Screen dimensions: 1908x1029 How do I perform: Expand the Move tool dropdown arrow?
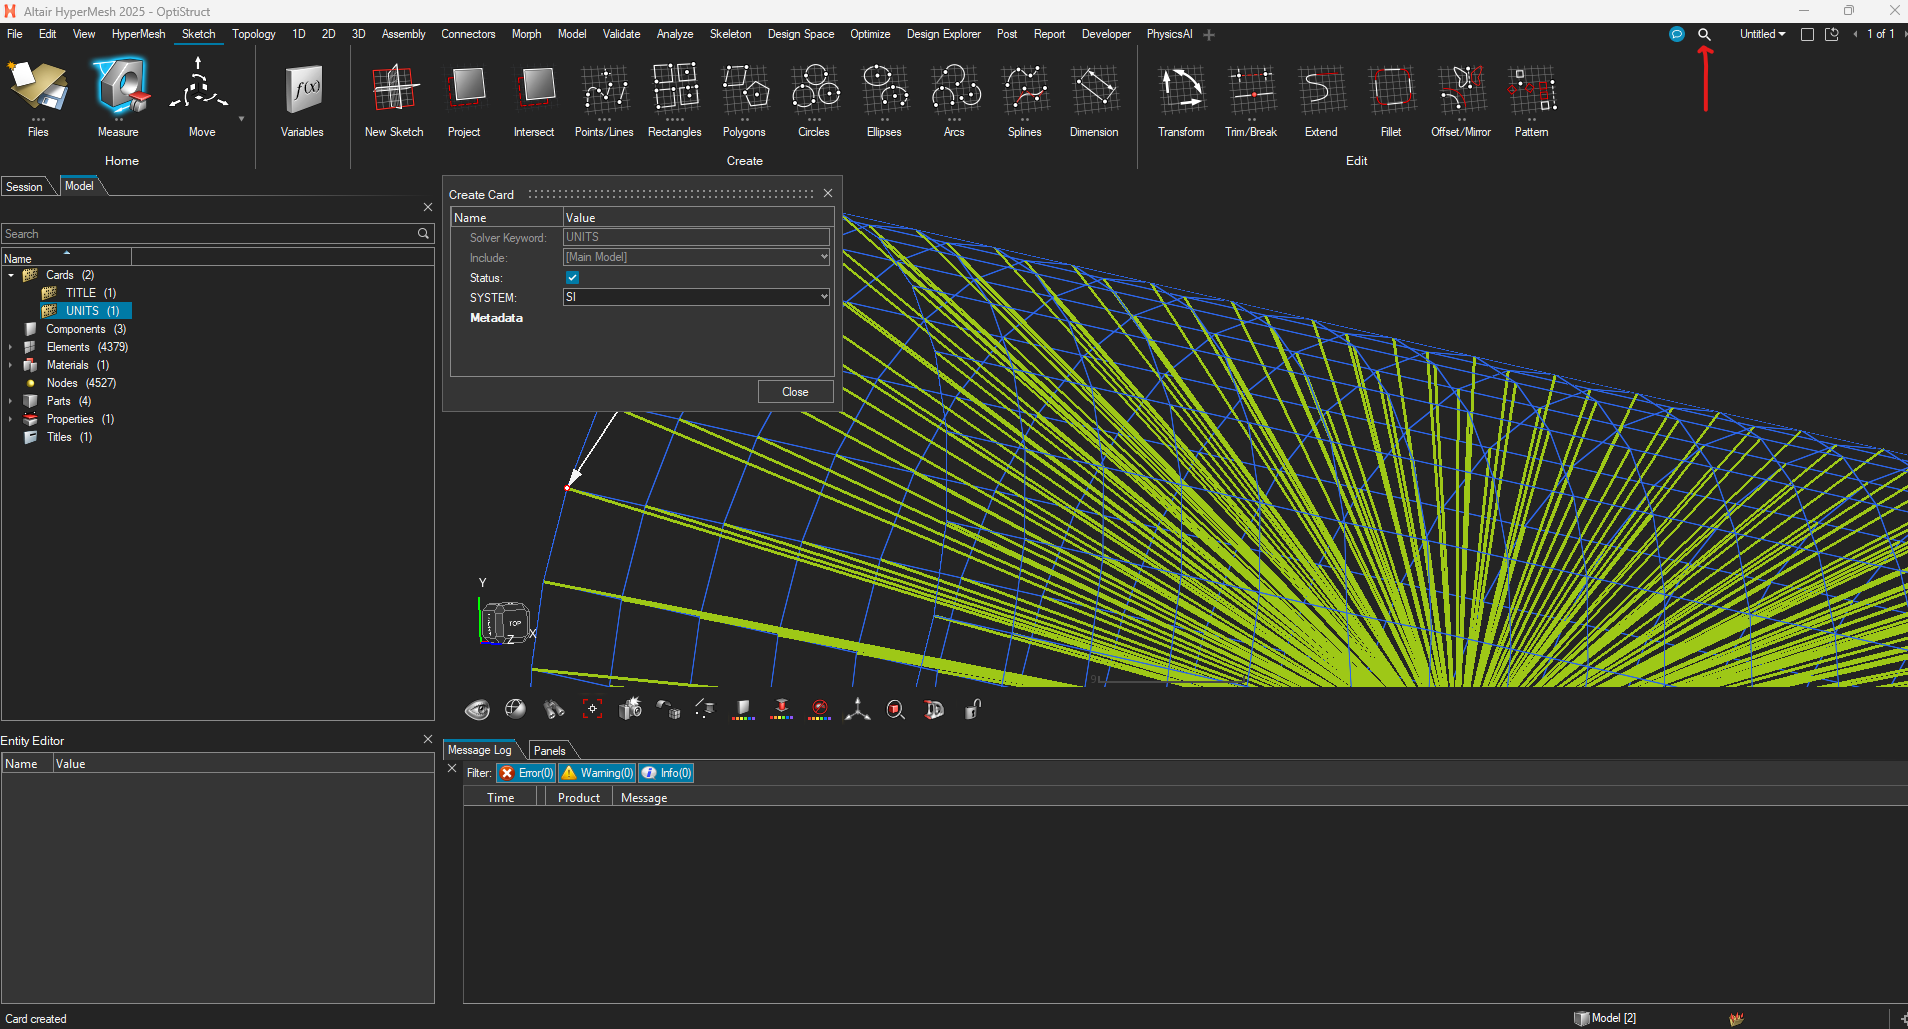[241, 119]
